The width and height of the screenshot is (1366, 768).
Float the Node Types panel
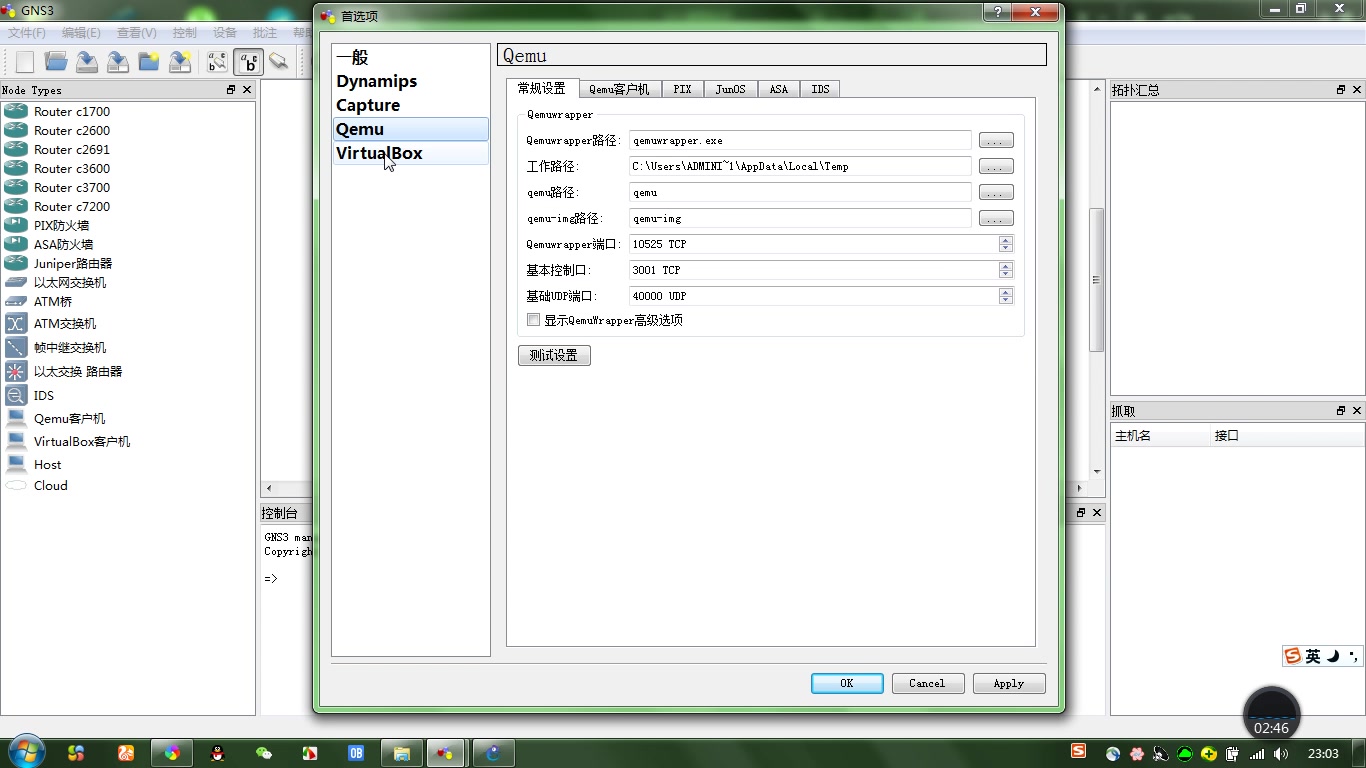point(231,90)
